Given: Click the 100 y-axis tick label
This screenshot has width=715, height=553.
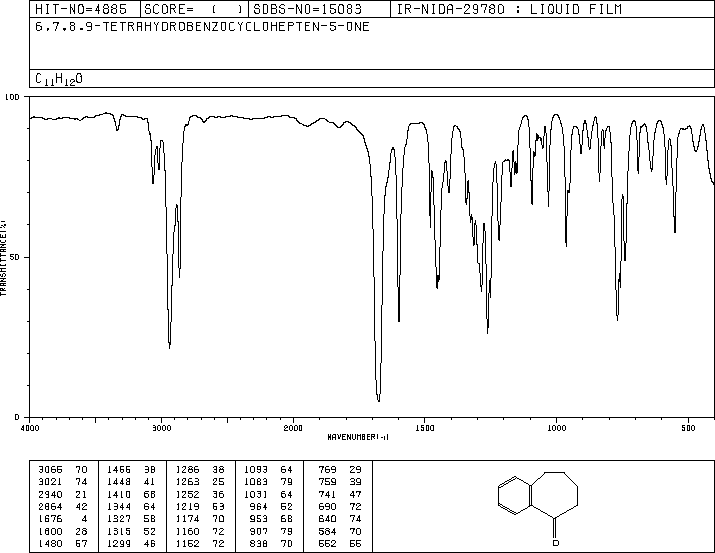Looking at the screenshot, I should [x=12, y=97].
